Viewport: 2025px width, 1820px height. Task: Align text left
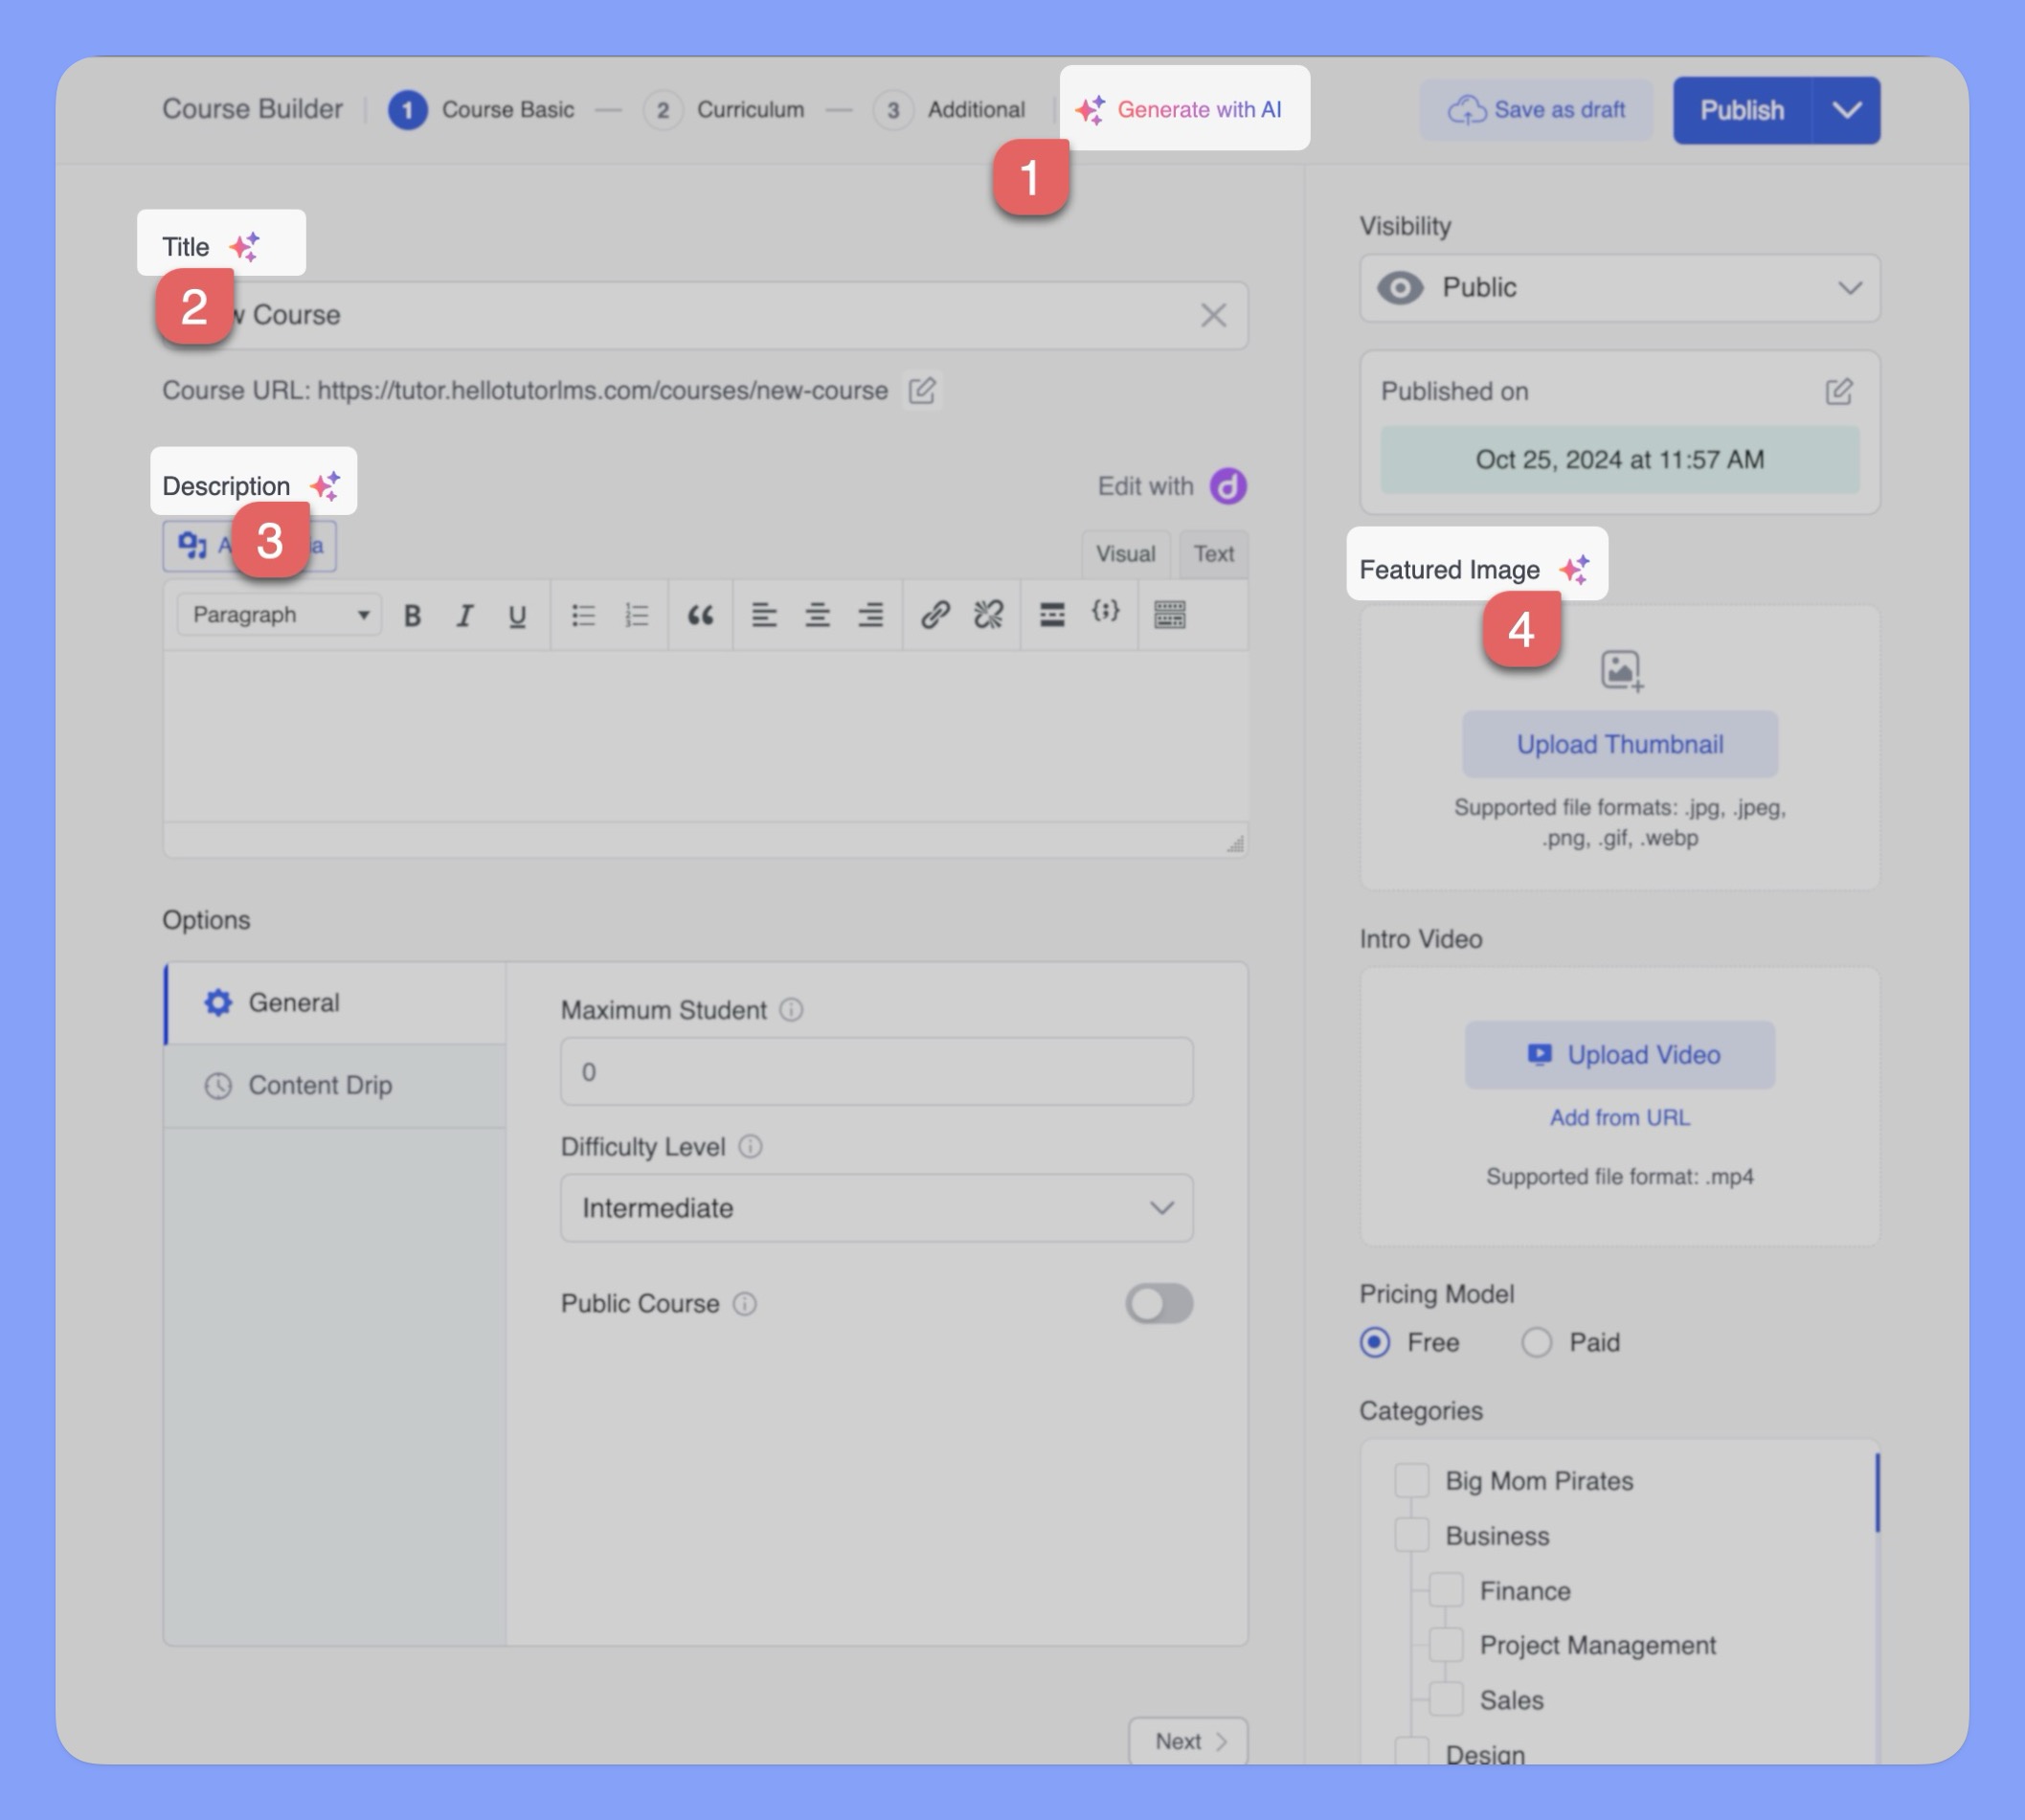click(764, 615)
